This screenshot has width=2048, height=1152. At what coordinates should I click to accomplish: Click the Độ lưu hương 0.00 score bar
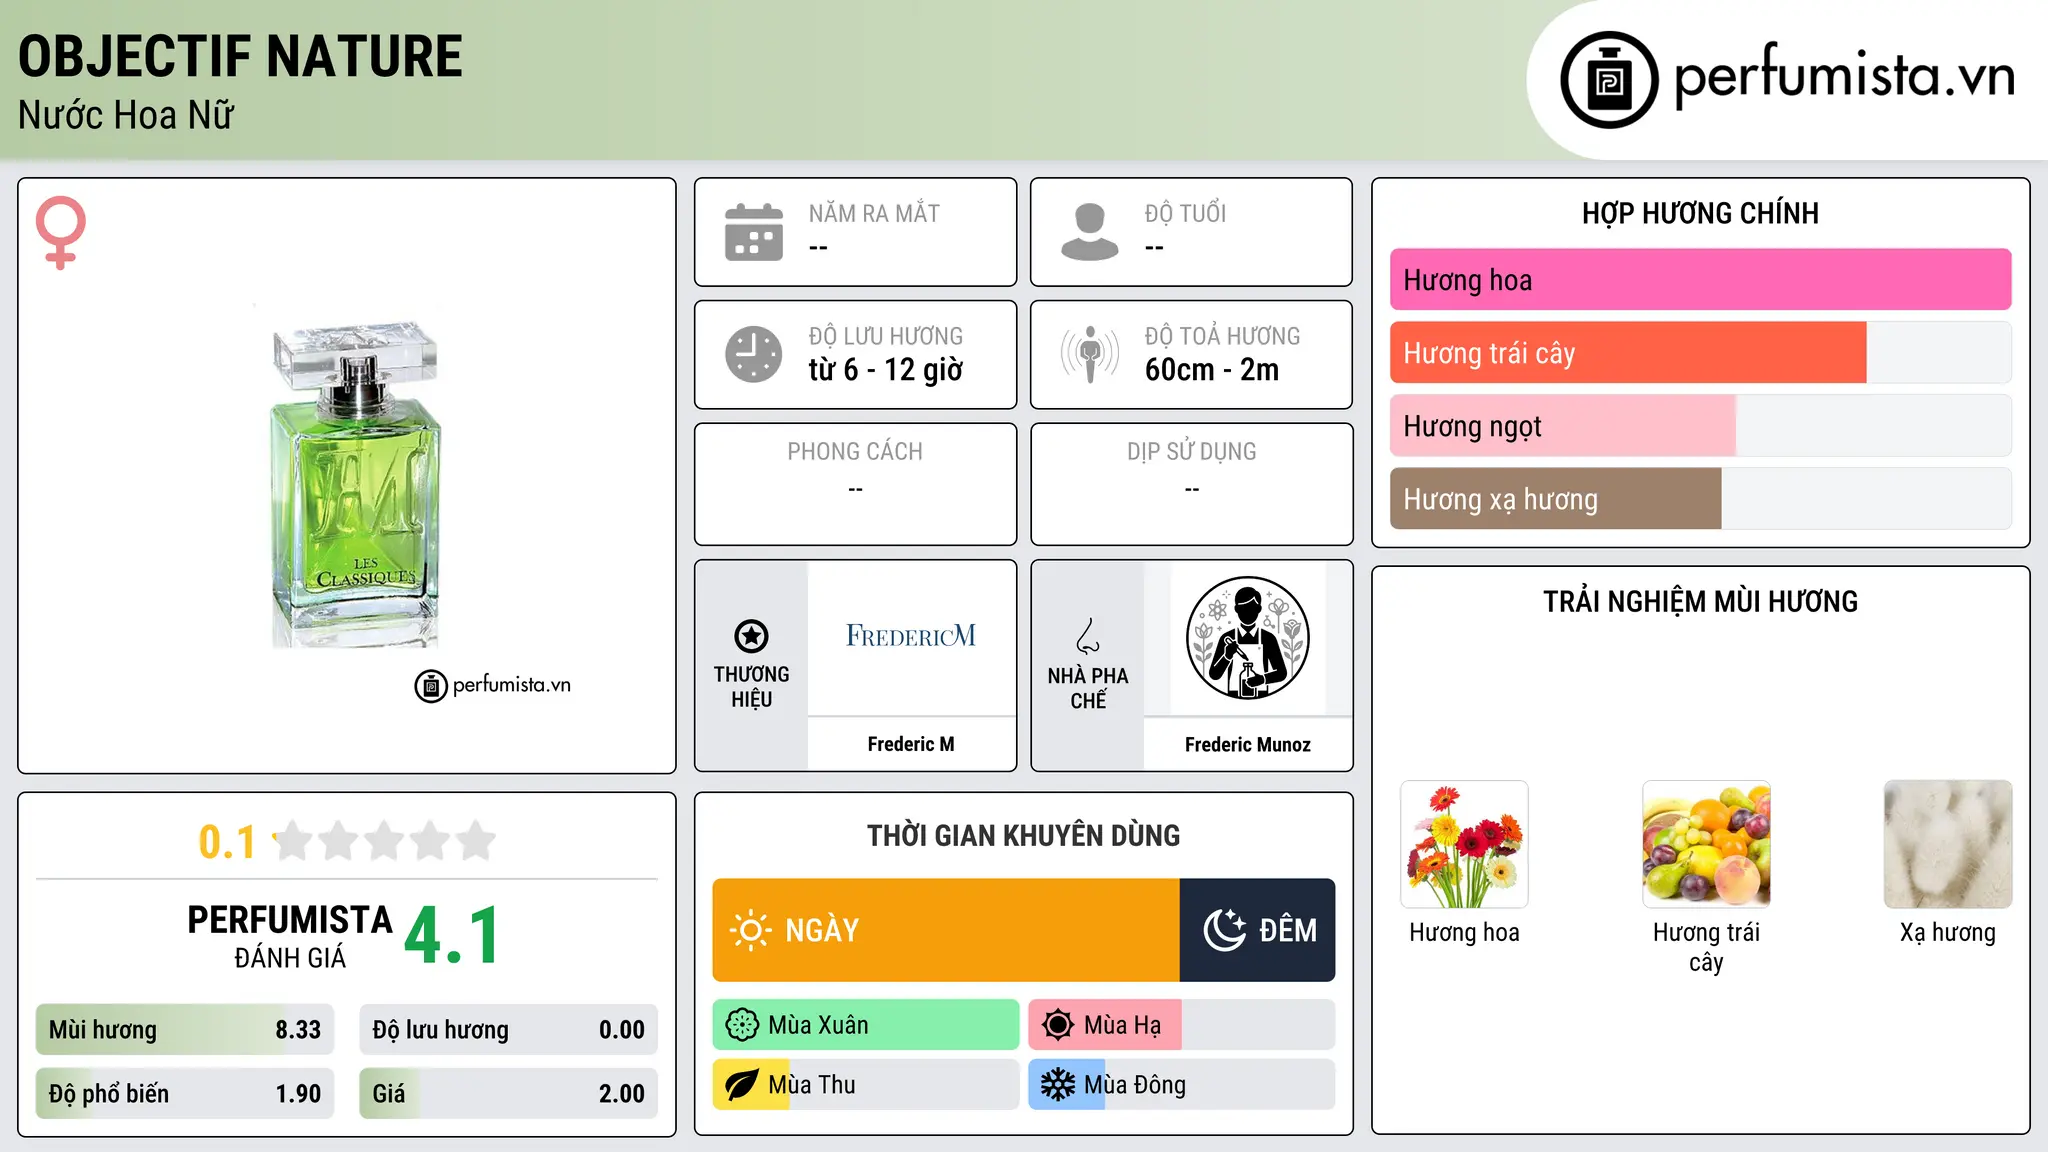click(508, 1030)
